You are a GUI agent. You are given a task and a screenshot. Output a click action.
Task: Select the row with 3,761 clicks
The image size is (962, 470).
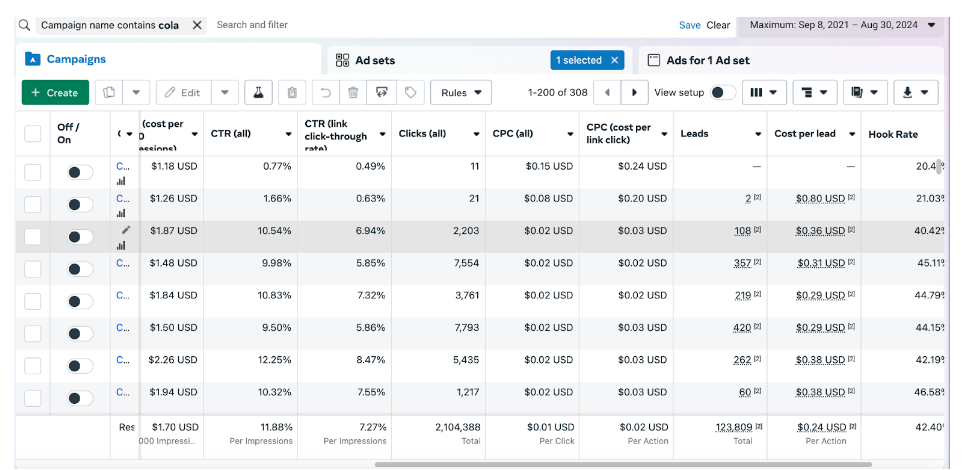click(x=33, y=301)
